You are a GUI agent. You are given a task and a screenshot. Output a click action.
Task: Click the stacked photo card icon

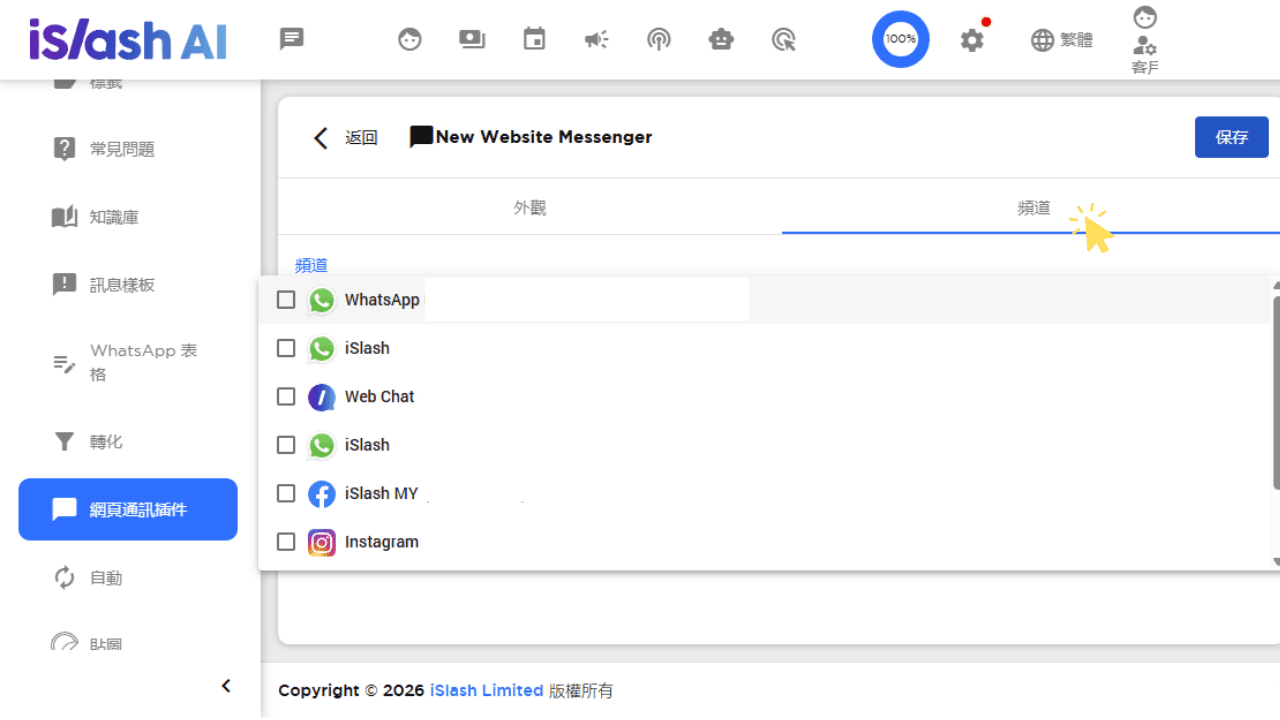[472, 39]
